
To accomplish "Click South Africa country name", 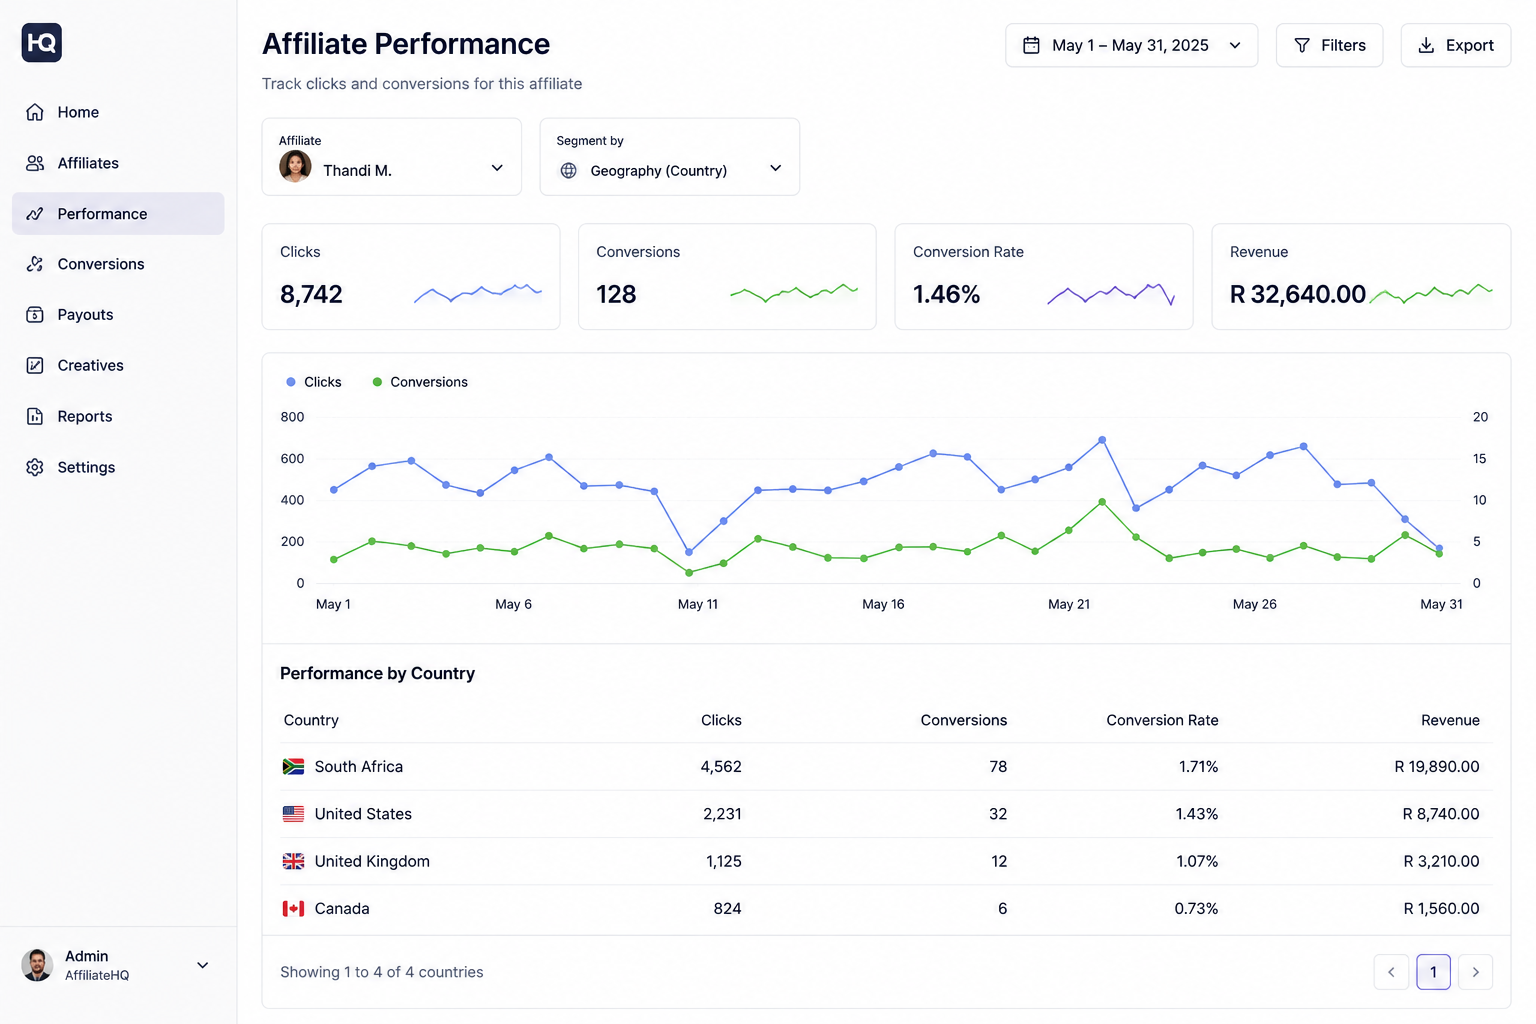I will tap(359, 767).
